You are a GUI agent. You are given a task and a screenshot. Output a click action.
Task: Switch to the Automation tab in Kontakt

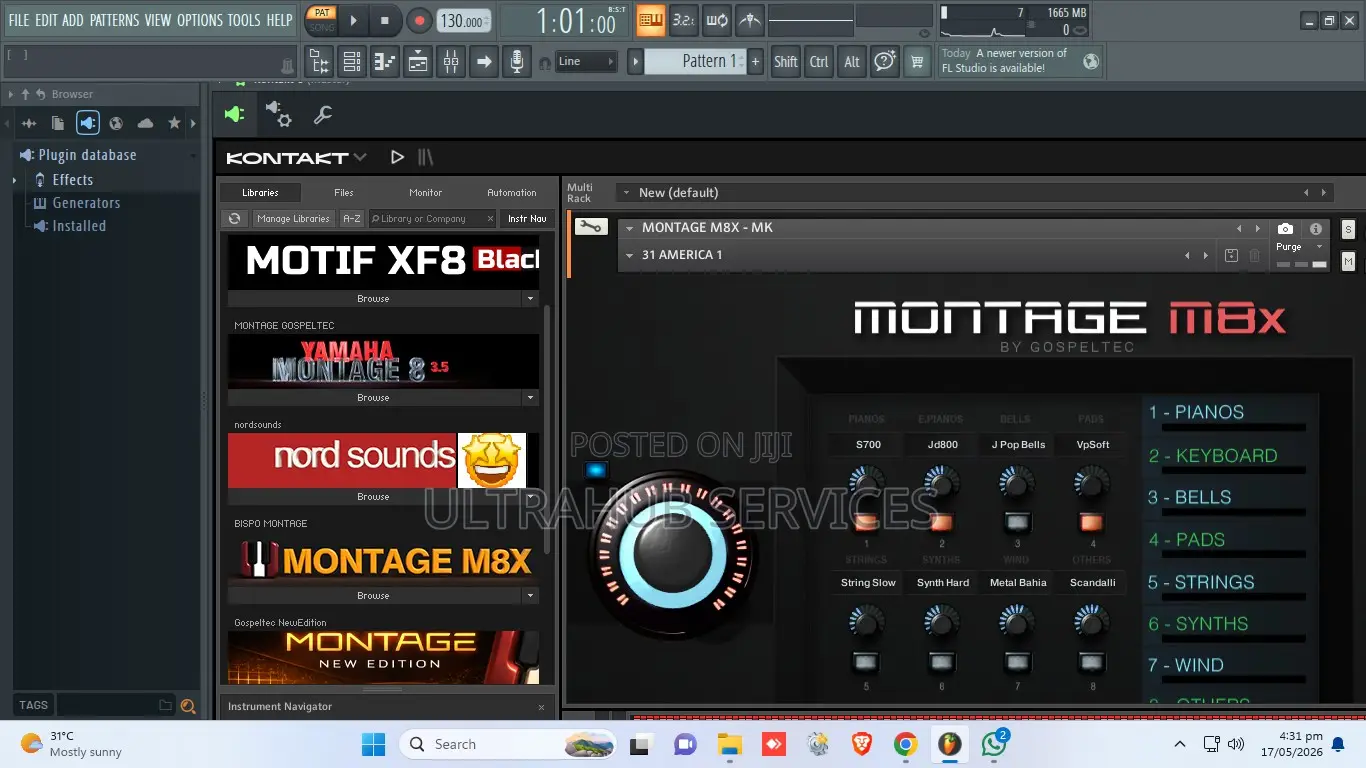512,192
